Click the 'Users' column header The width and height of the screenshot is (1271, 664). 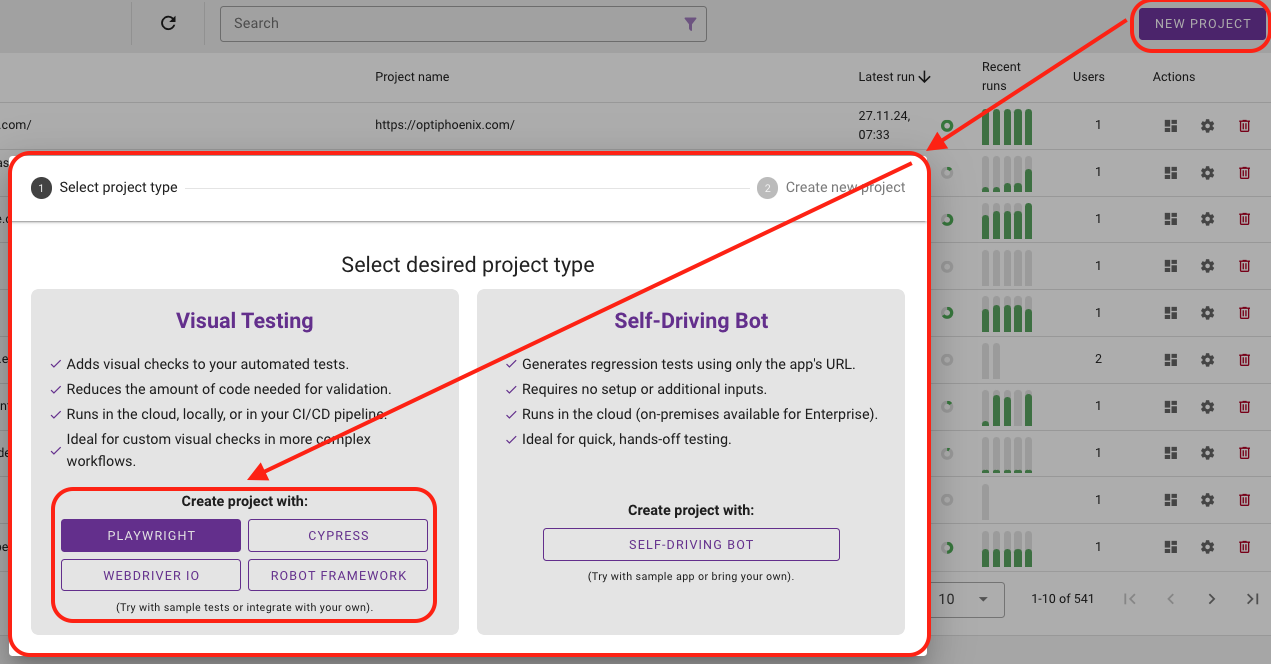(x=1089, y=77)
